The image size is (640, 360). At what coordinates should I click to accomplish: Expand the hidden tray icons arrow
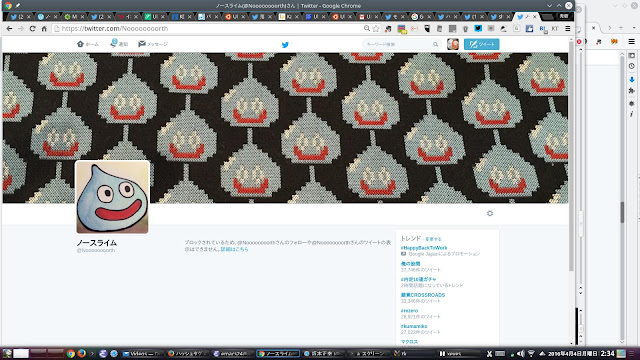click(x=542, y=353)
